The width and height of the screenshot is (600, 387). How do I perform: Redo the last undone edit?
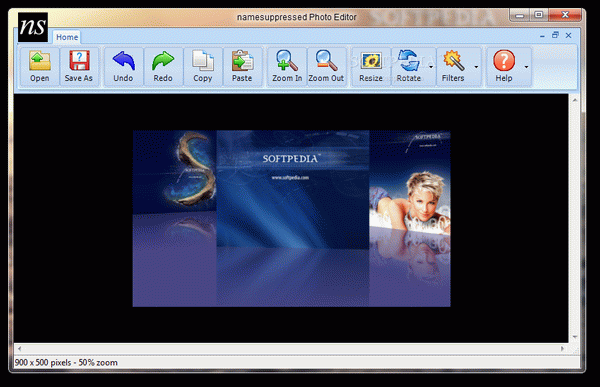pos(163,66)
